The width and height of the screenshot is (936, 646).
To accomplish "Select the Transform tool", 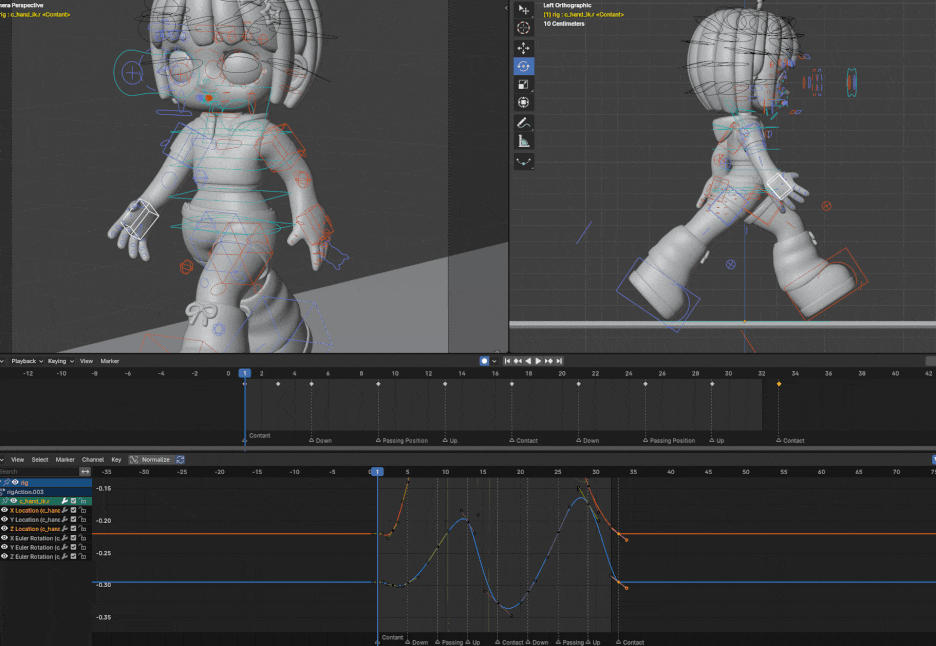I will coord(524,103).
